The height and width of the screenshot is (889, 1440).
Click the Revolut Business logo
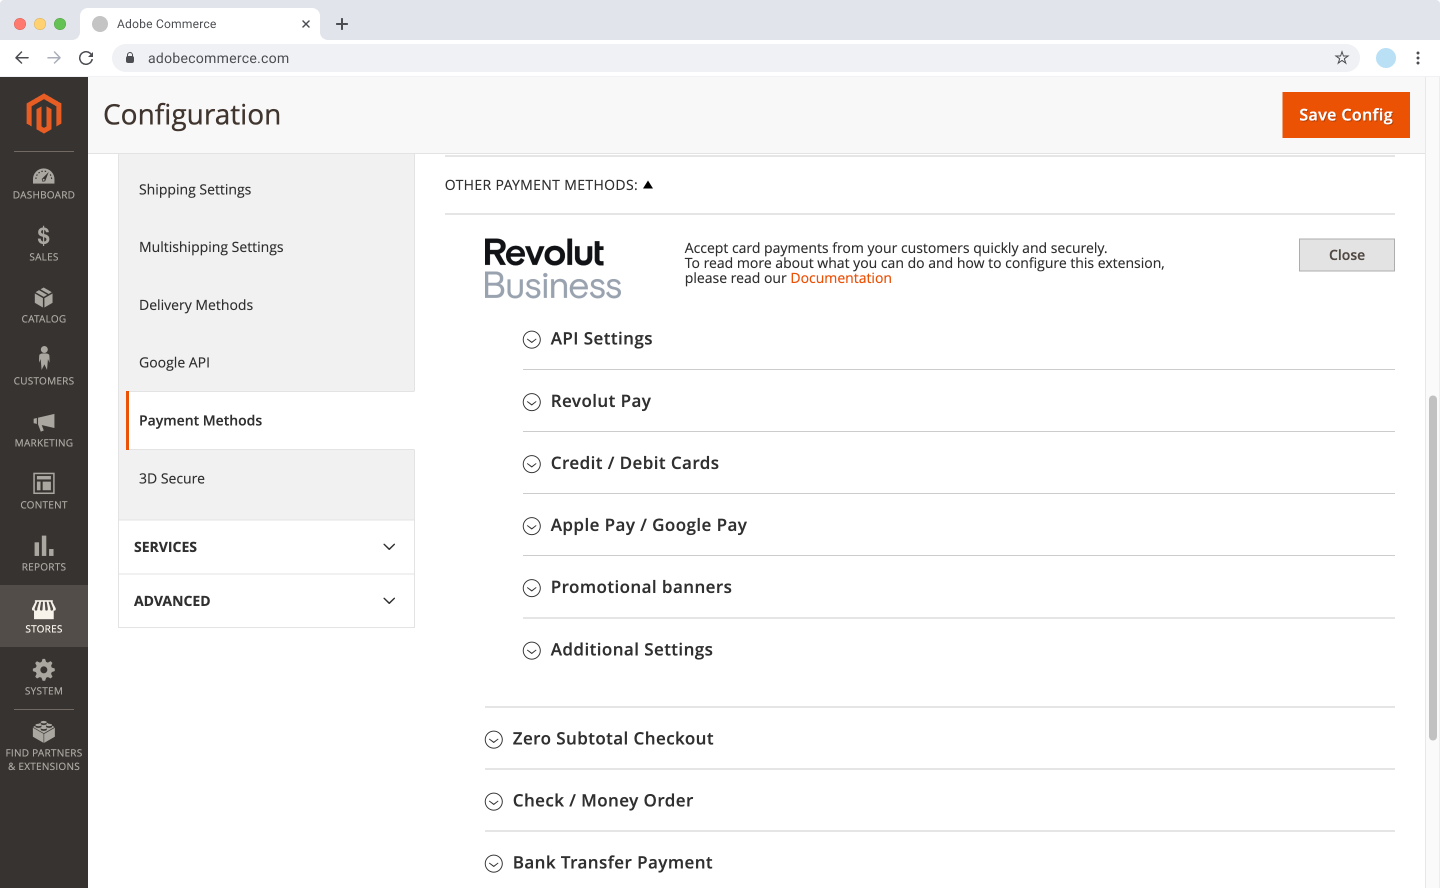point(552,268)
